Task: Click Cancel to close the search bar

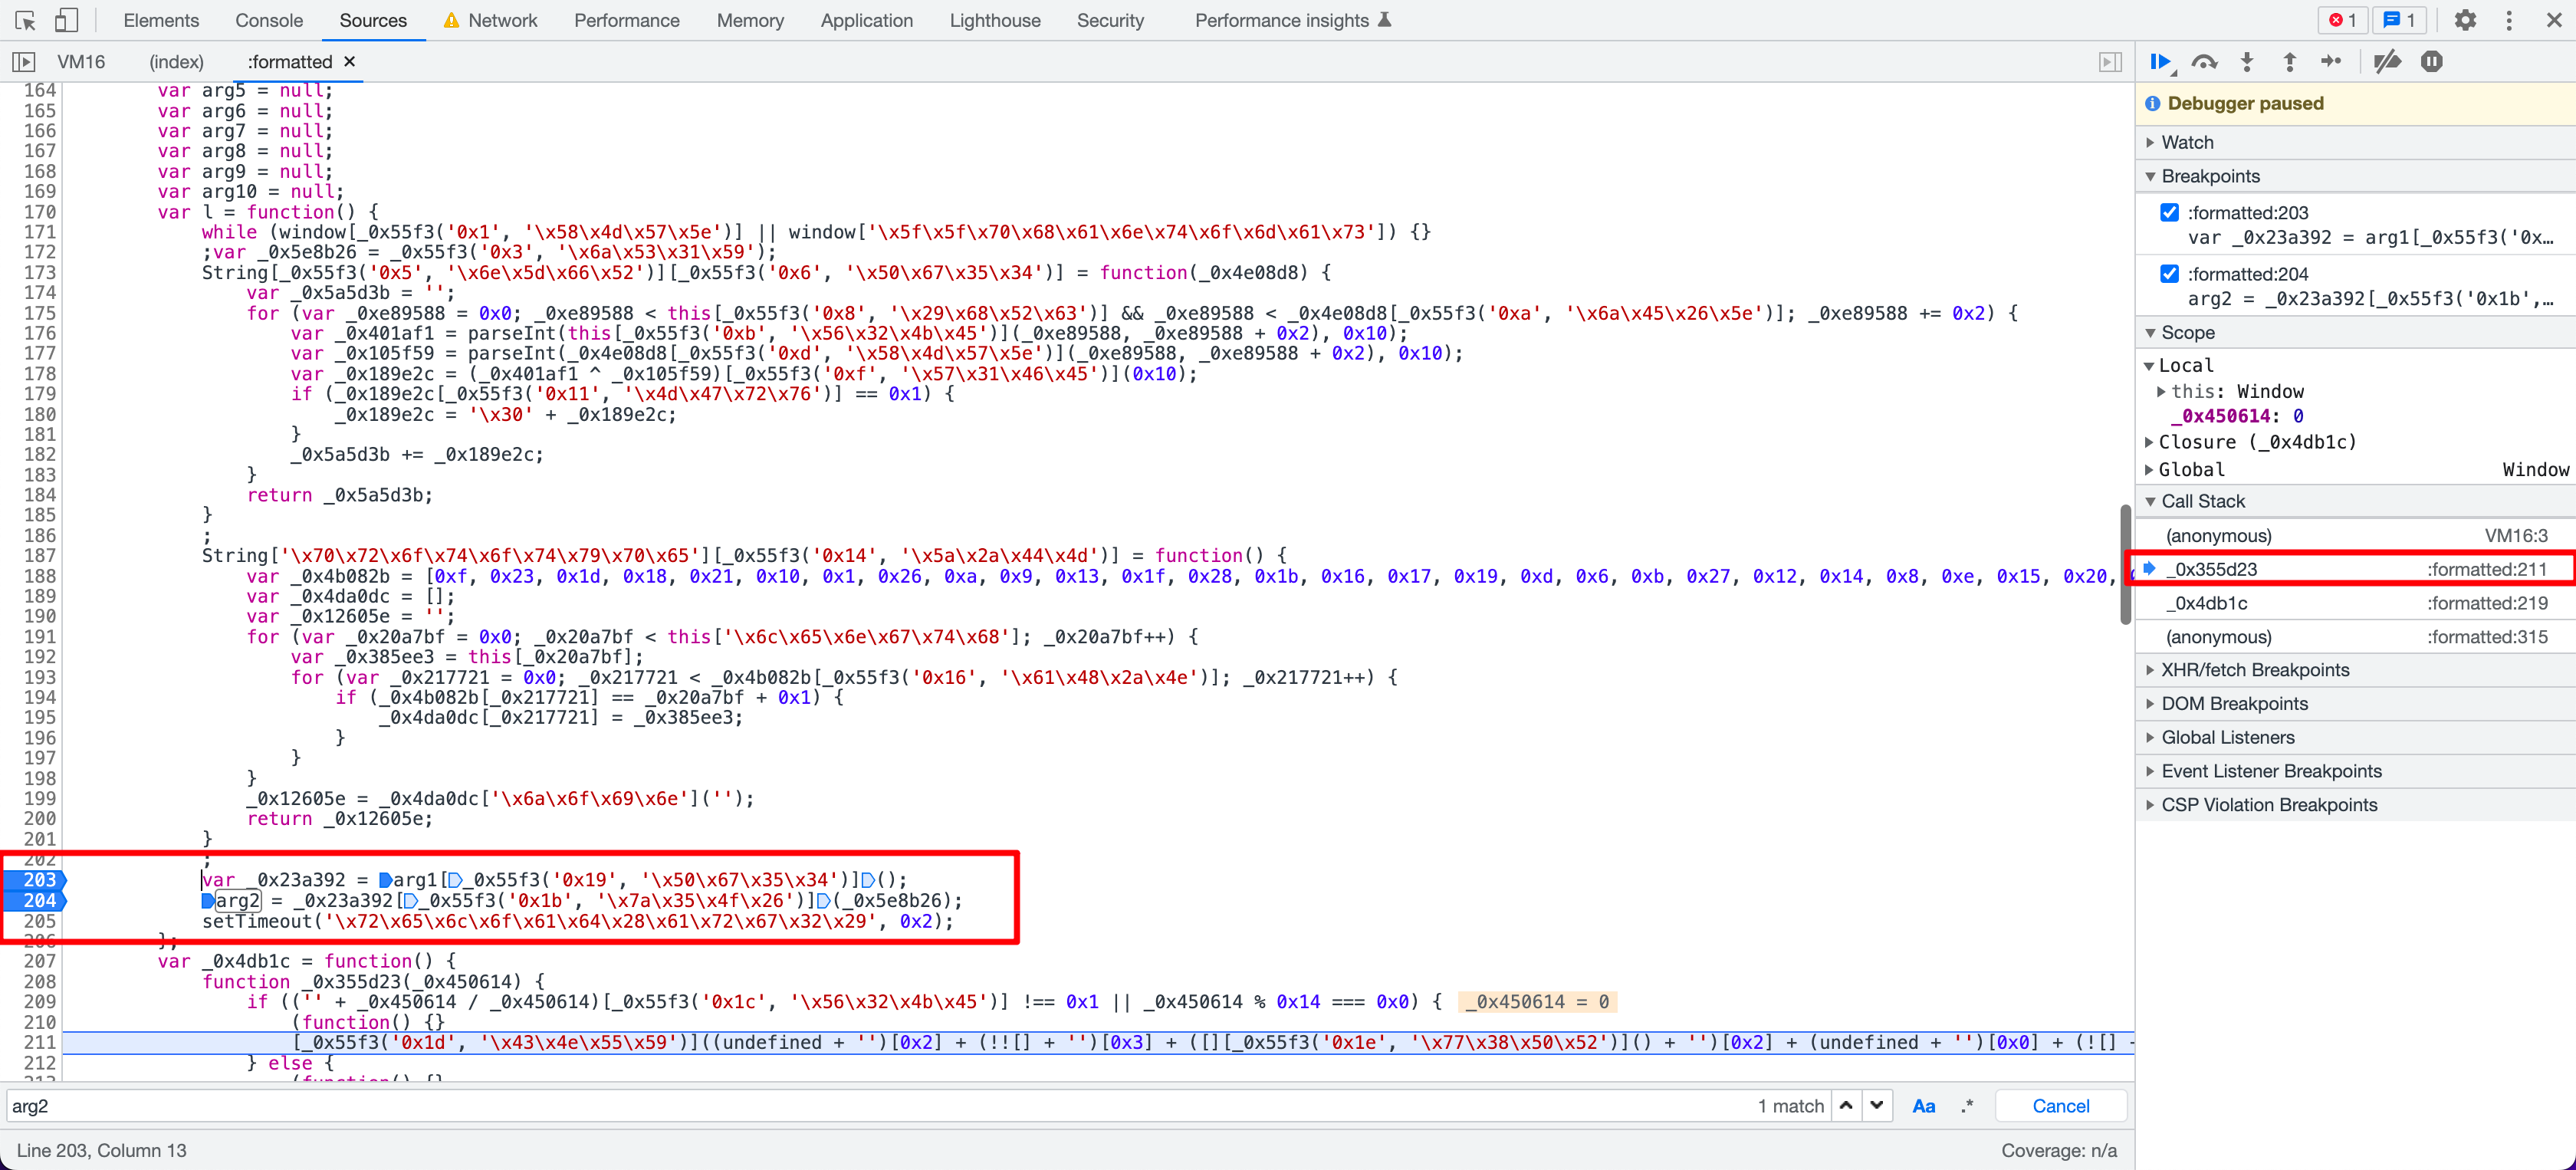Action: (2059, 1106)
